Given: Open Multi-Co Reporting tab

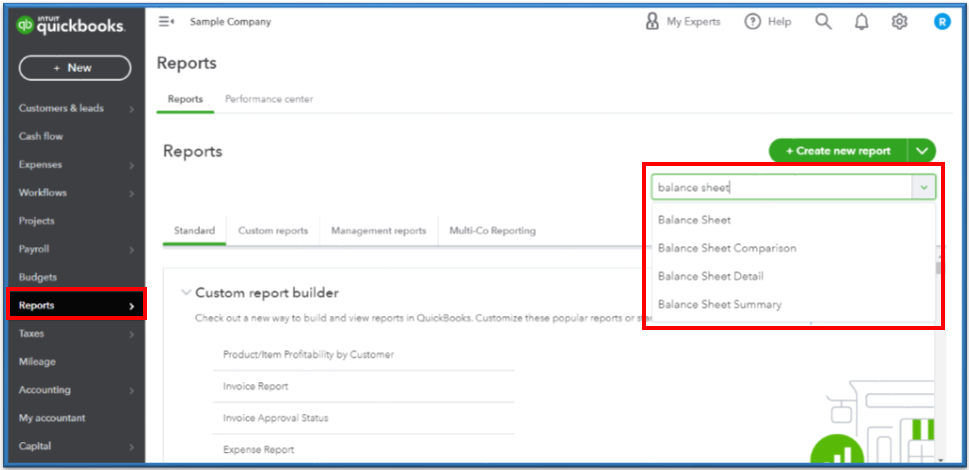Looking at the screenshot, I should click(493, 231).
